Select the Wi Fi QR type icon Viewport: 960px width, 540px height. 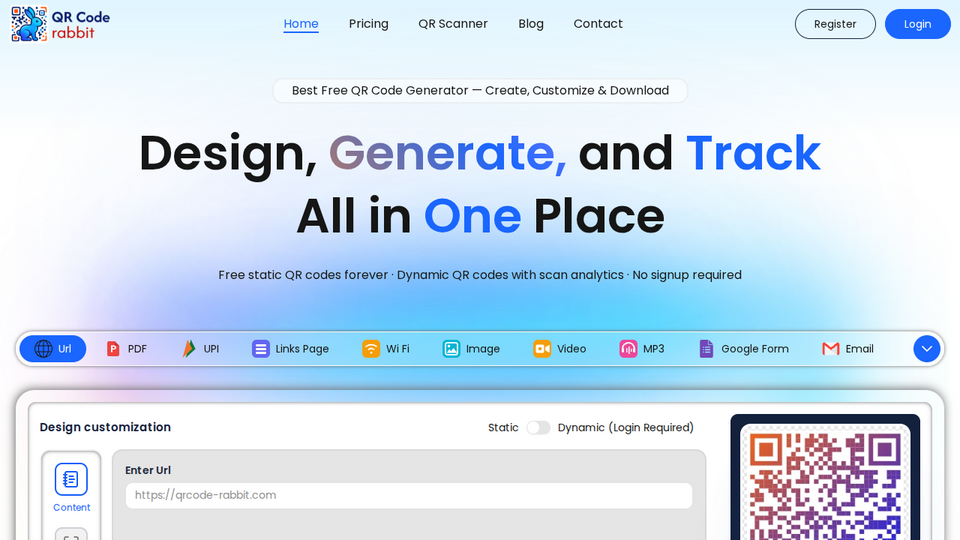[371, 349]
